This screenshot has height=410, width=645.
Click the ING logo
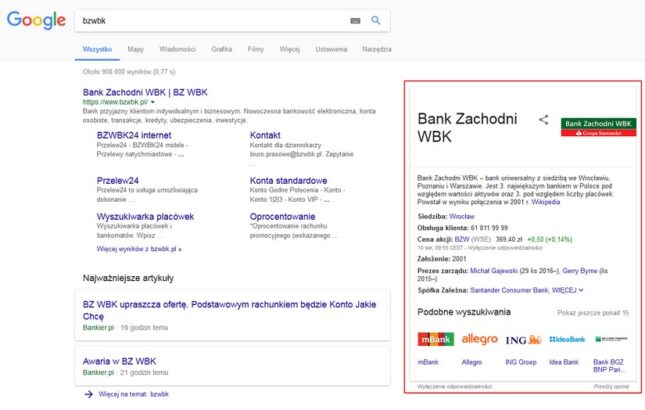pyautogui.click(x=523, y=340)
